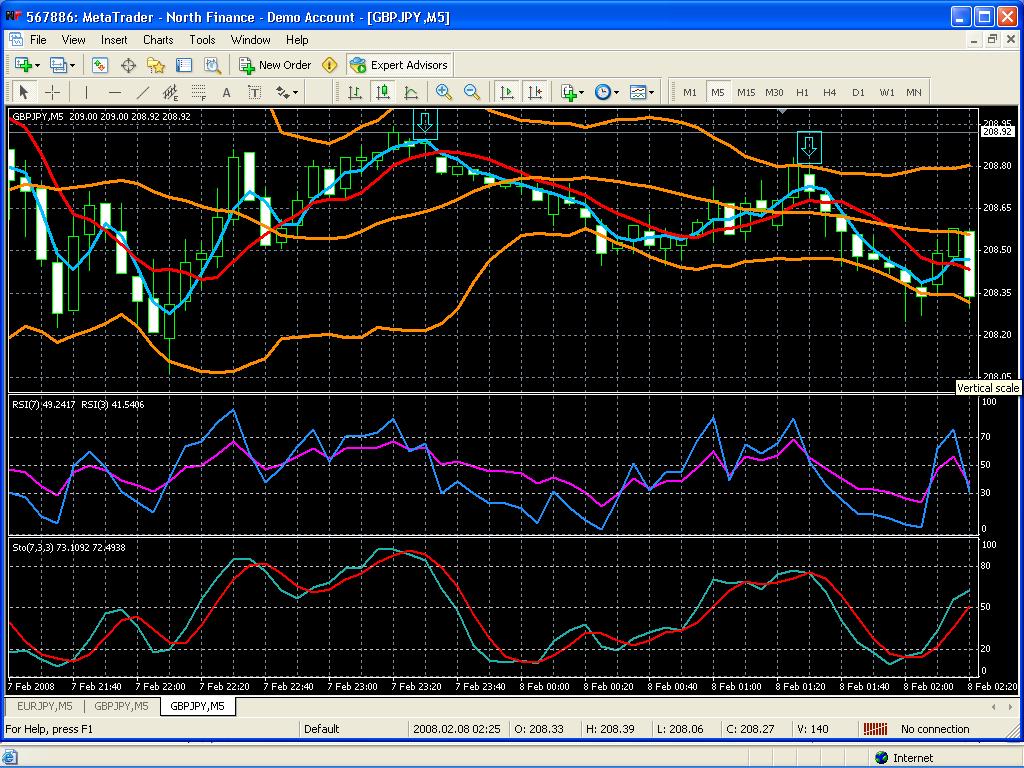Viewport: 1024px width, 768px height.
Task: Click the Zoom In magnifier icon
Action: click(444, 92)
